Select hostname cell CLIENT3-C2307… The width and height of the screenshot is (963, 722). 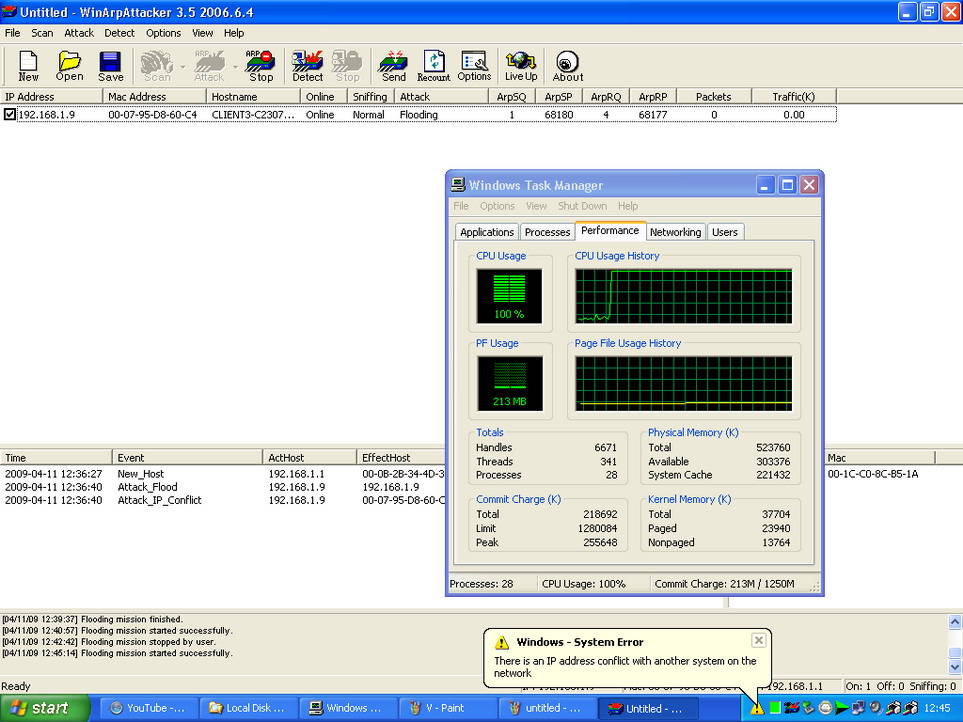click(253, 115)
